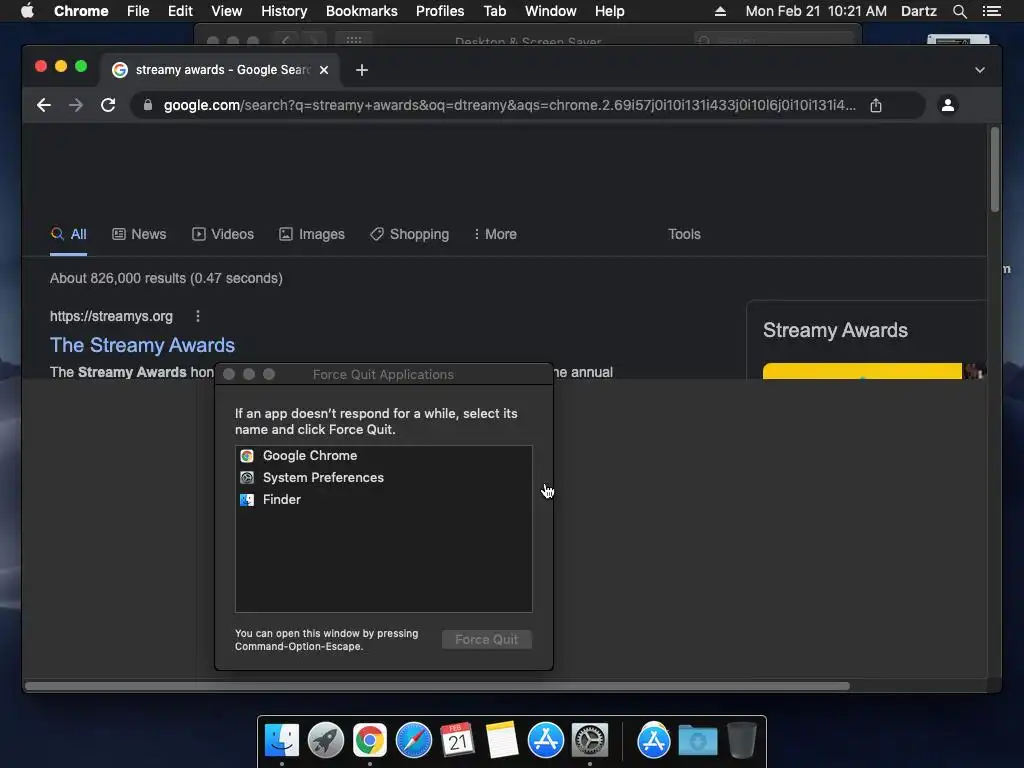The height and width of the screenshot is (768, 1024).
Task: Open System Preferences from the Dock
Action: coord(590,740)
